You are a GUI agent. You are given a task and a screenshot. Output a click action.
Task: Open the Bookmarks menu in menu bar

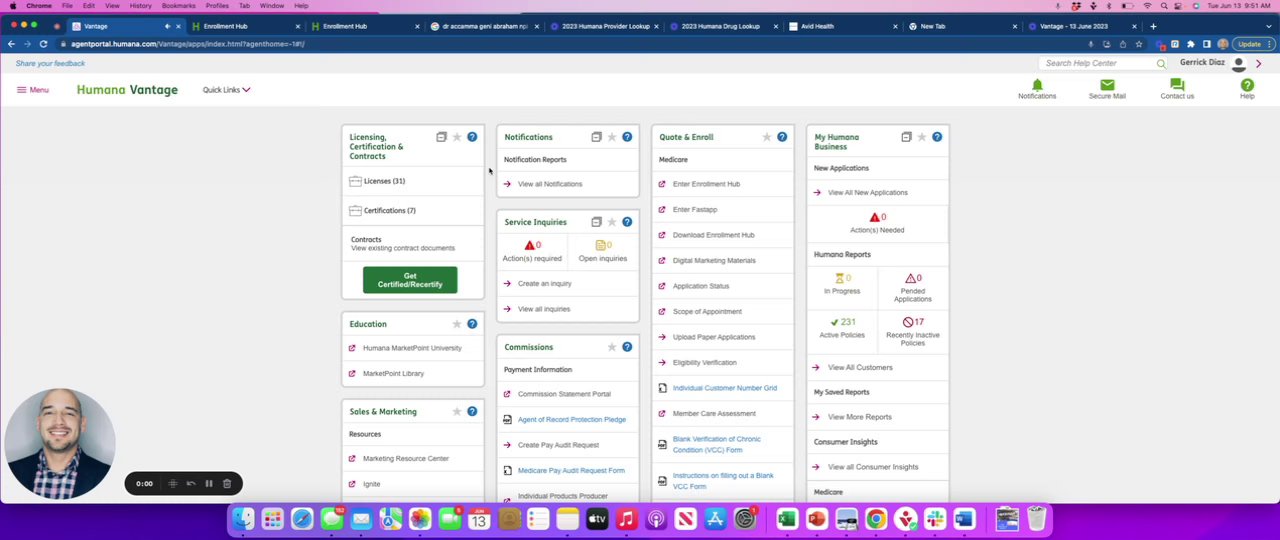[x=179, y=6]
